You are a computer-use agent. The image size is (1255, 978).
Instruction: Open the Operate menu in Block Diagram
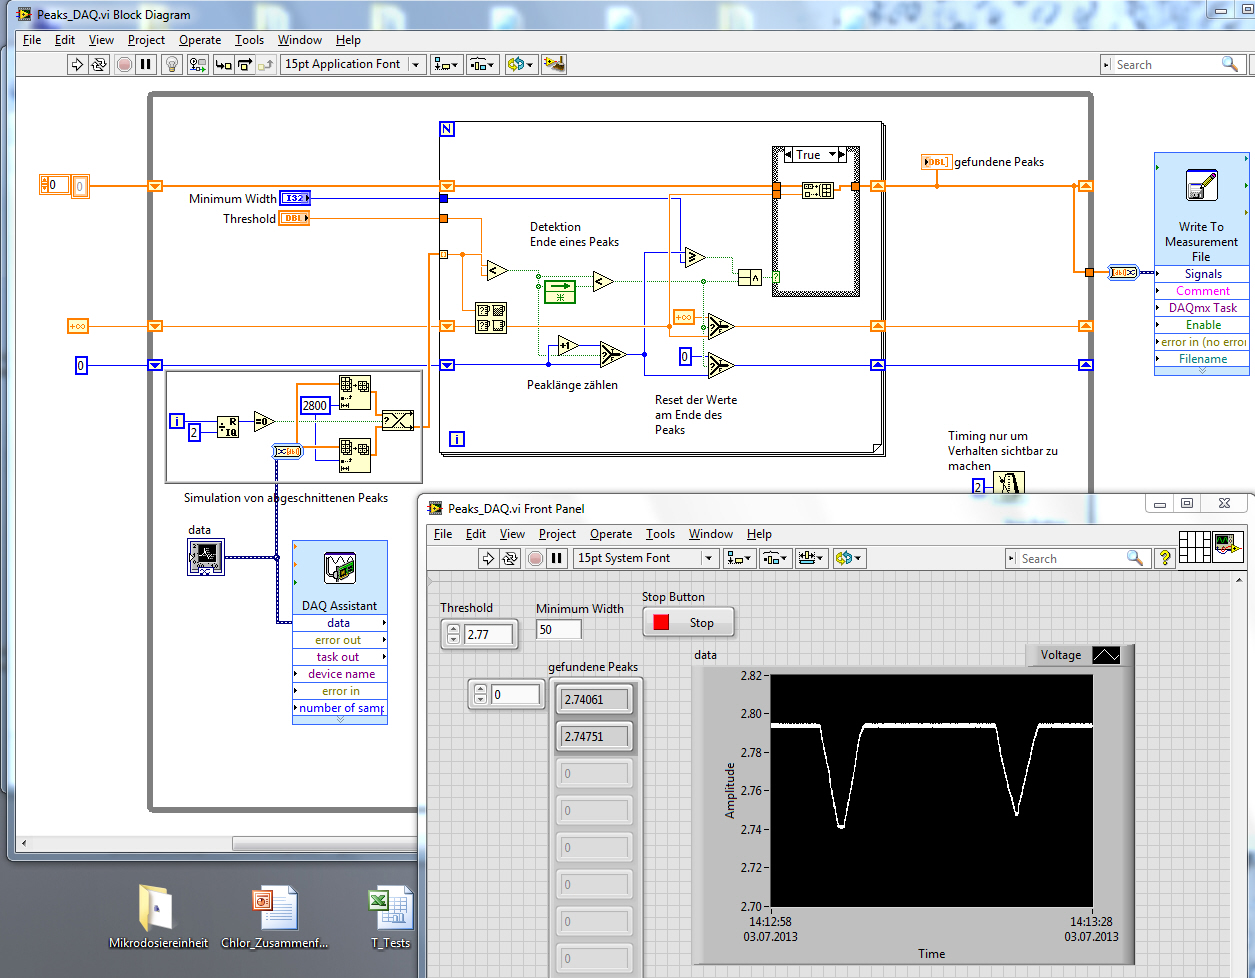pos(200,40)
